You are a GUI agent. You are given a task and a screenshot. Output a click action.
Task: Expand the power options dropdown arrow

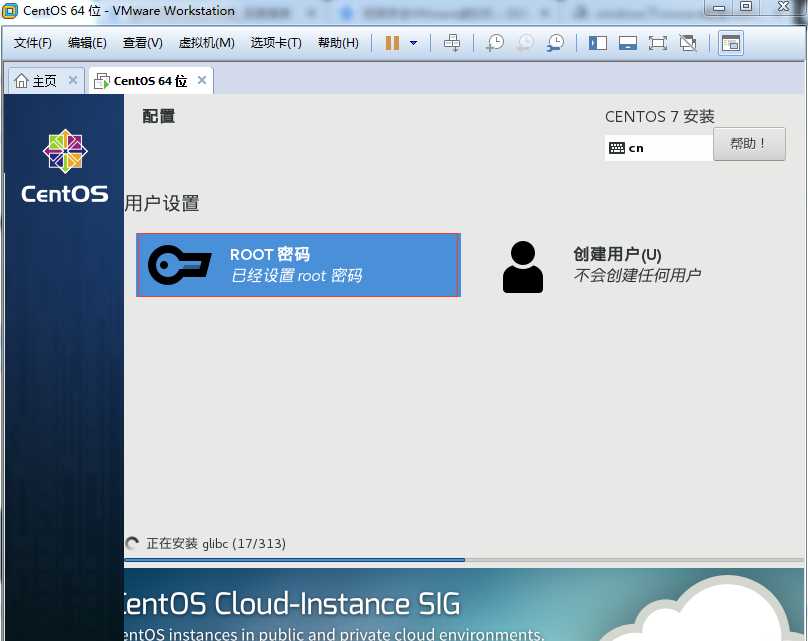413,43
